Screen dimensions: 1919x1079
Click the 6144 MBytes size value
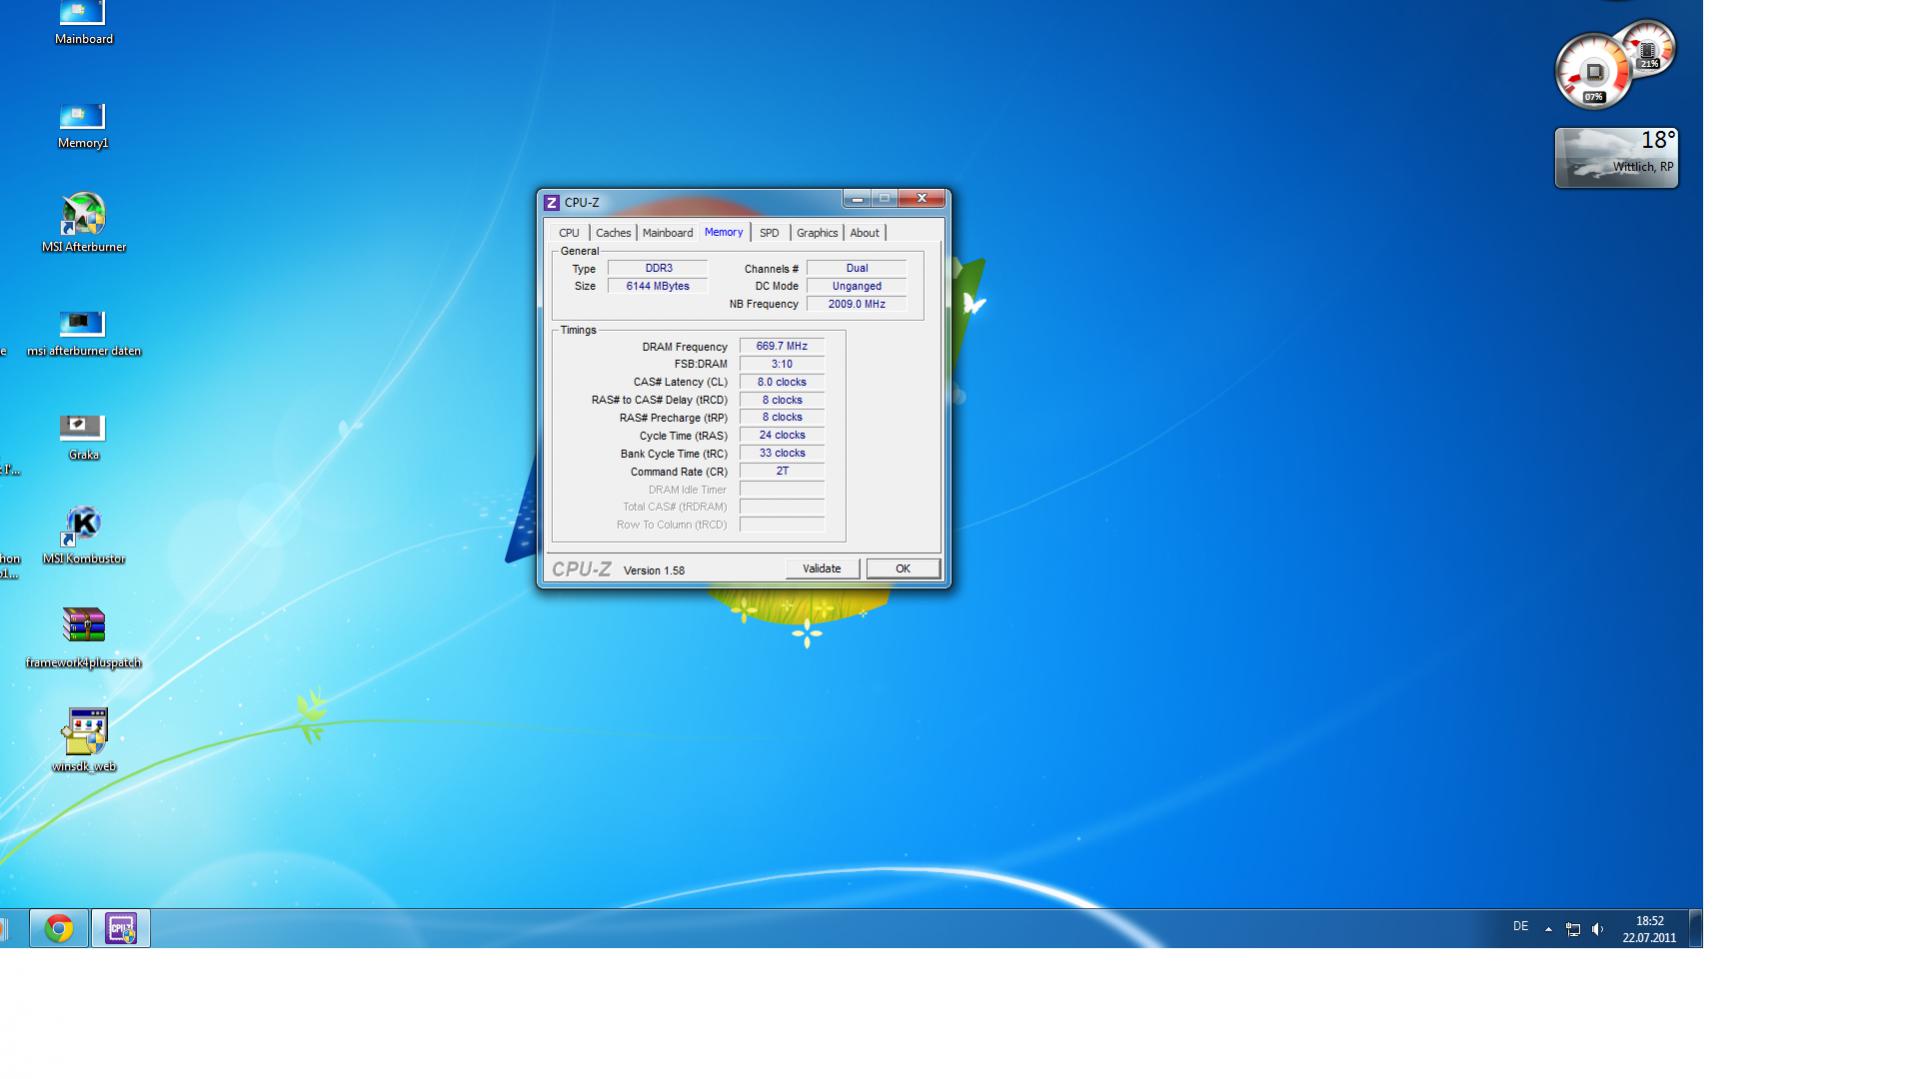click(x=658, y=286)
